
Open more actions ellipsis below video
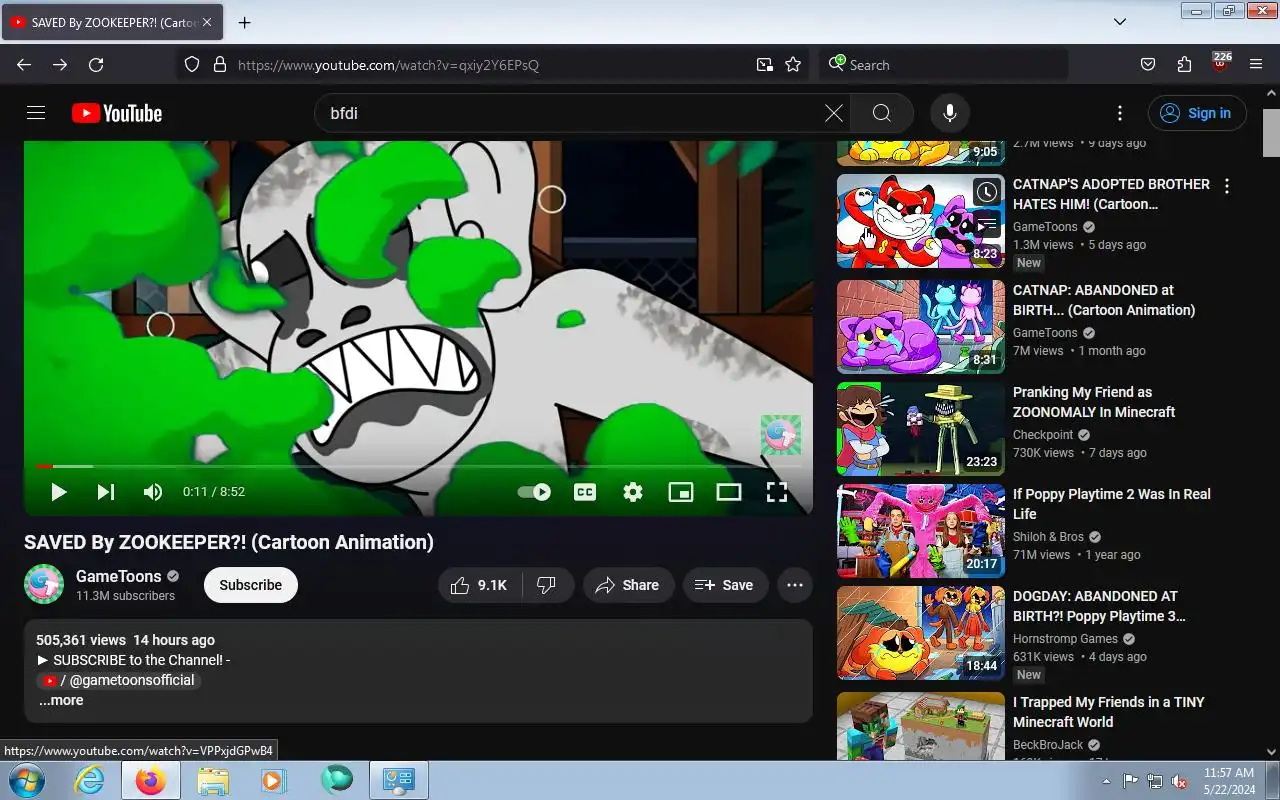point(795,585)
